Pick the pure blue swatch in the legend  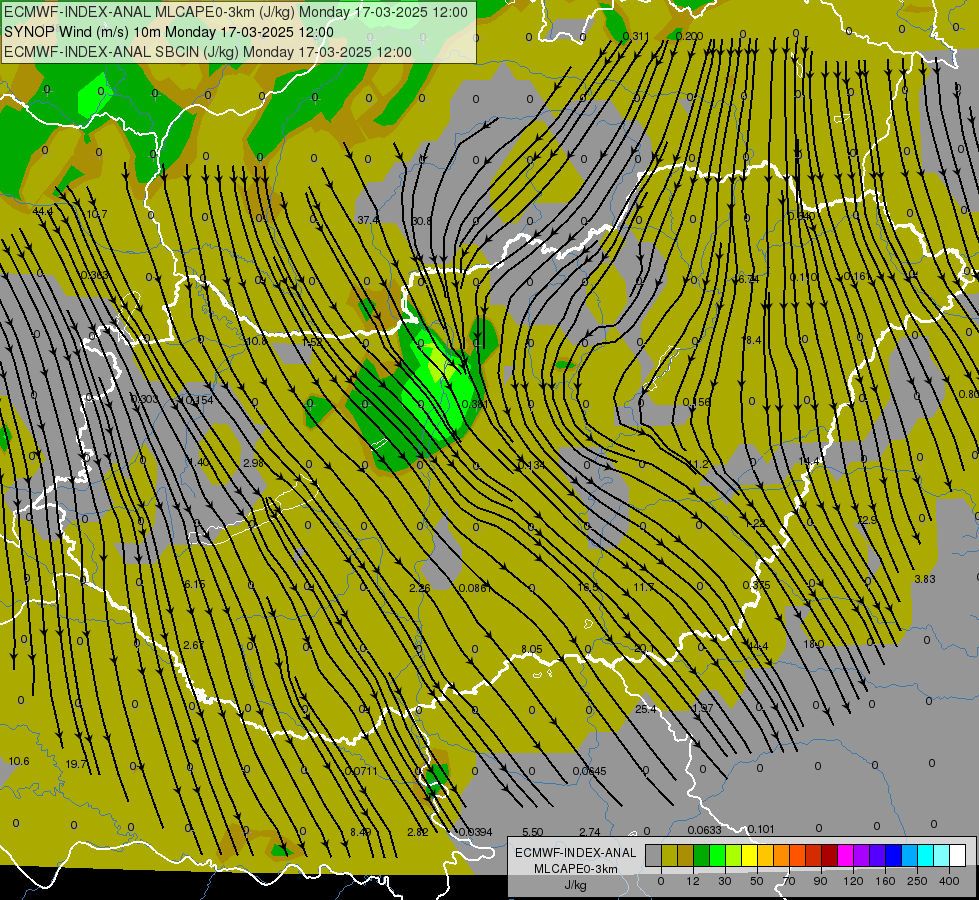893,855
